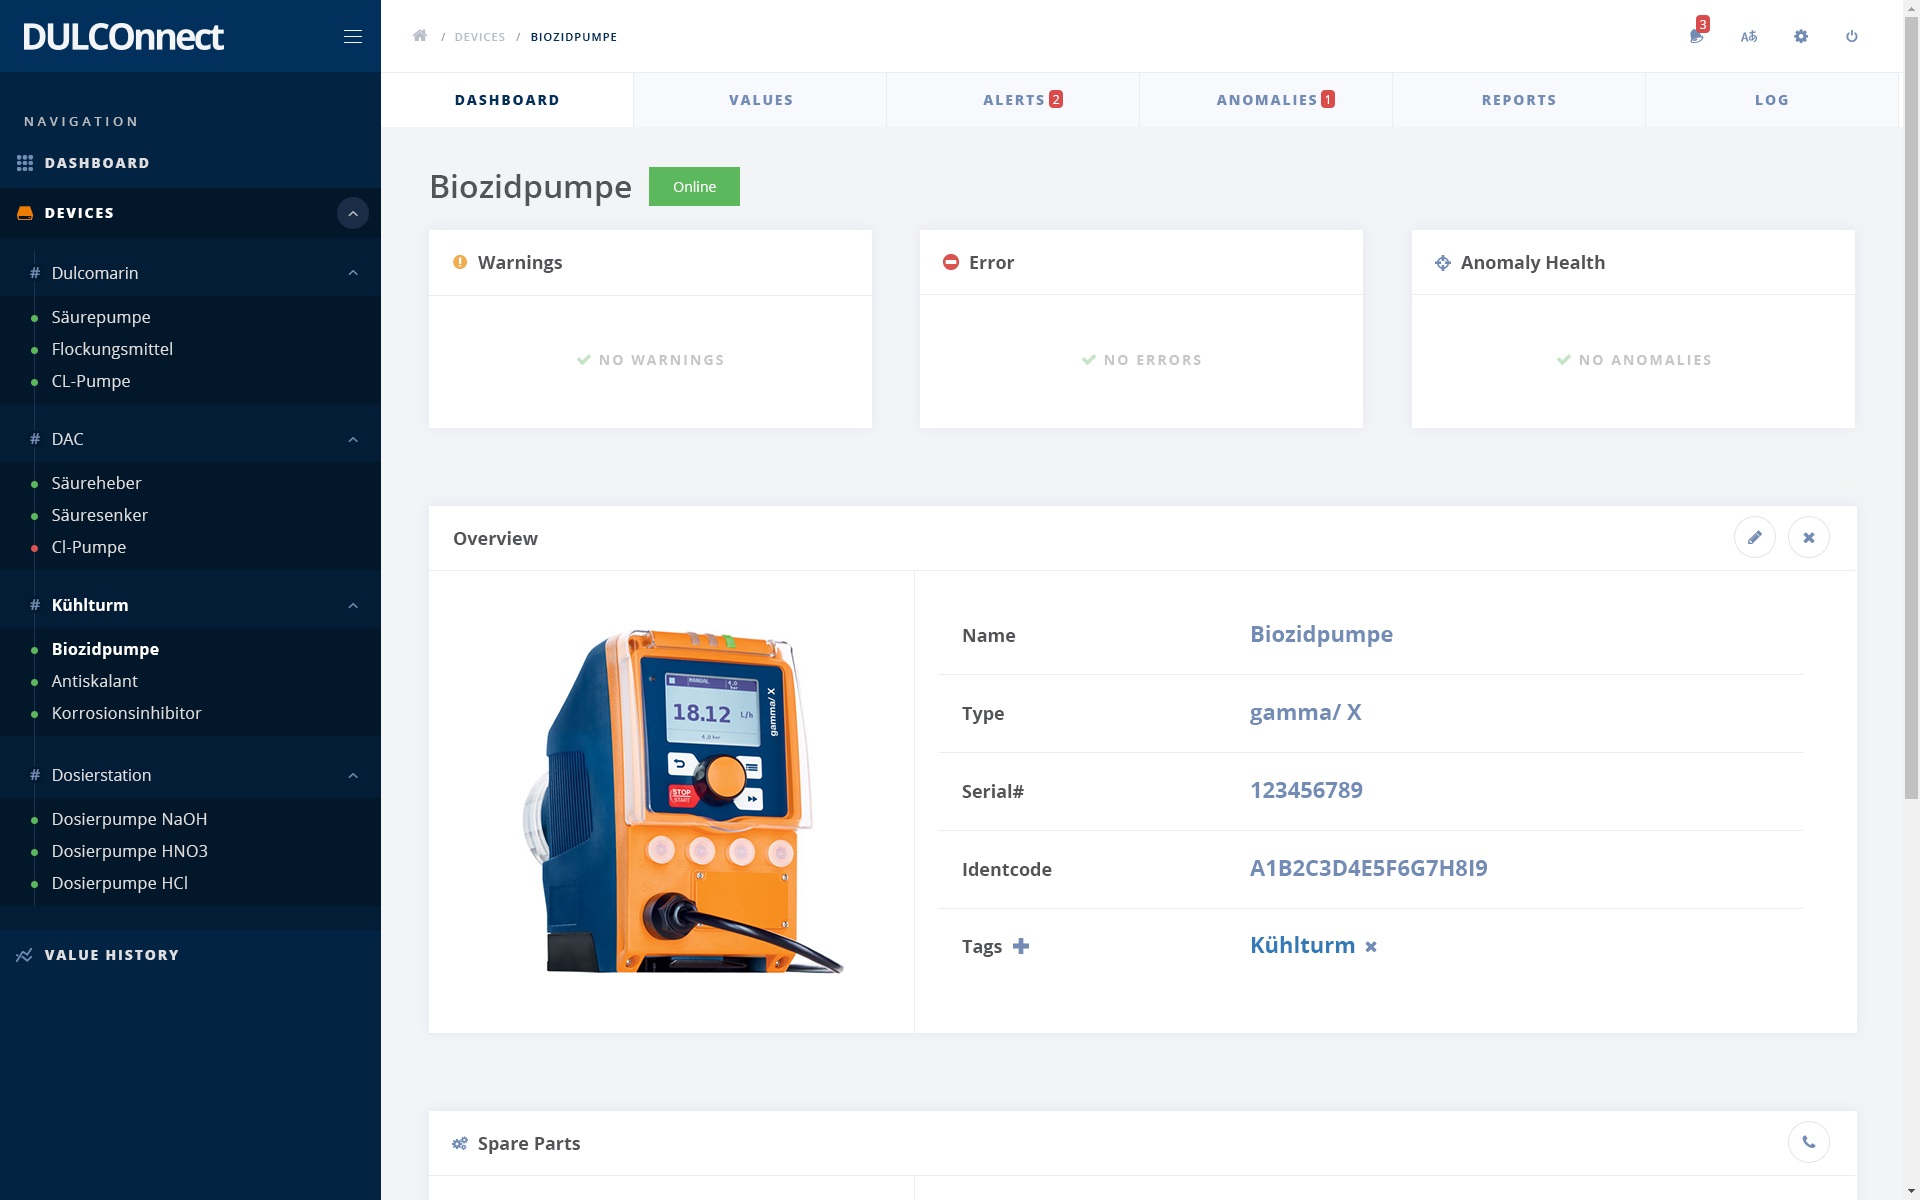
Task: Collapse the DAC group
Action: pyautogui.click(x=353, y=439)
